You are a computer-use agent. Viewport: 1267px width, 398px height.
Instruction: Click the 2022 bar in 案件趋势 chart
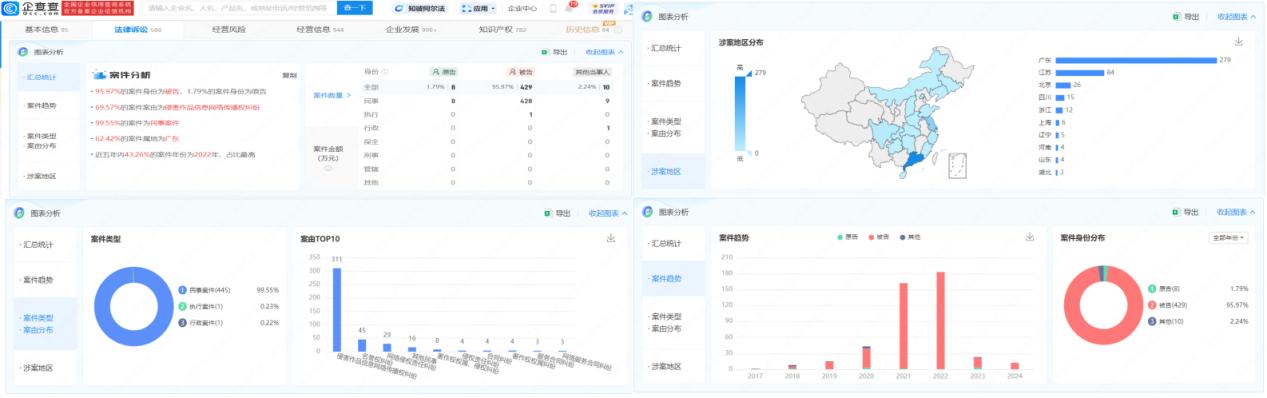pos(940,320)
